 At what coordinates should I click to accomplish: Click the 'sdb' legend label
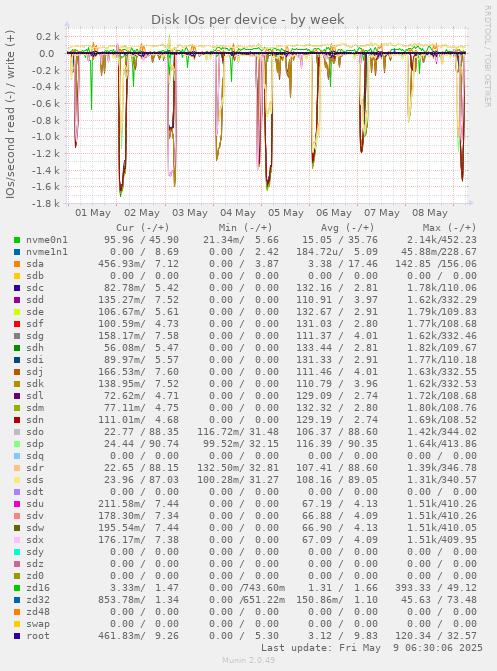(x=35, y=276)
